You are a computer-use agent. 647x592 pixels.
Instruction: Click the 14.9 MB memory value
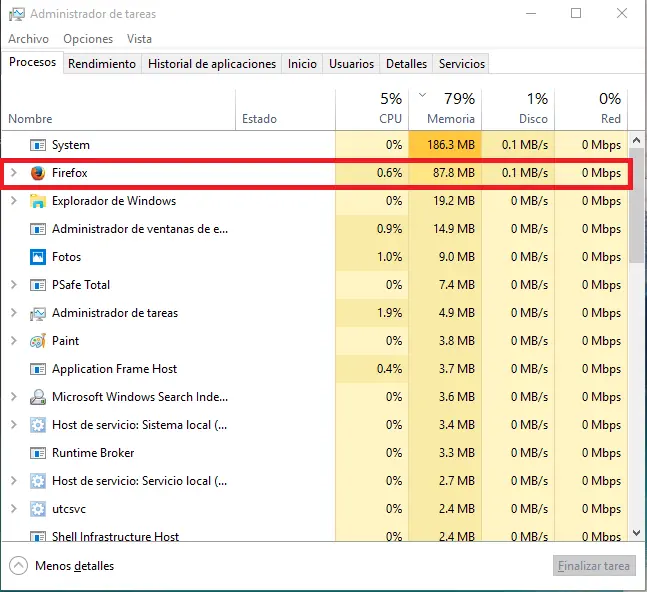[x=454, y=229]
